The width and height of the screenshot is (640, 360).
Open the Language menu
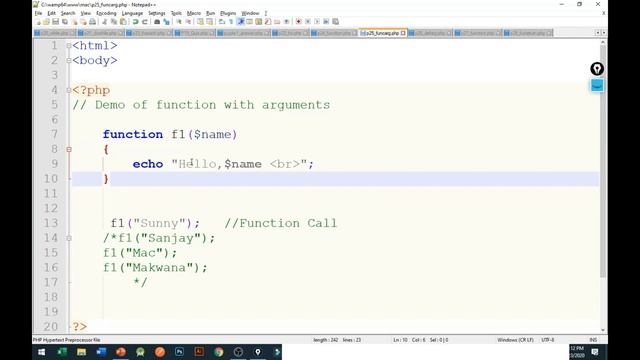tap(132, 13)
